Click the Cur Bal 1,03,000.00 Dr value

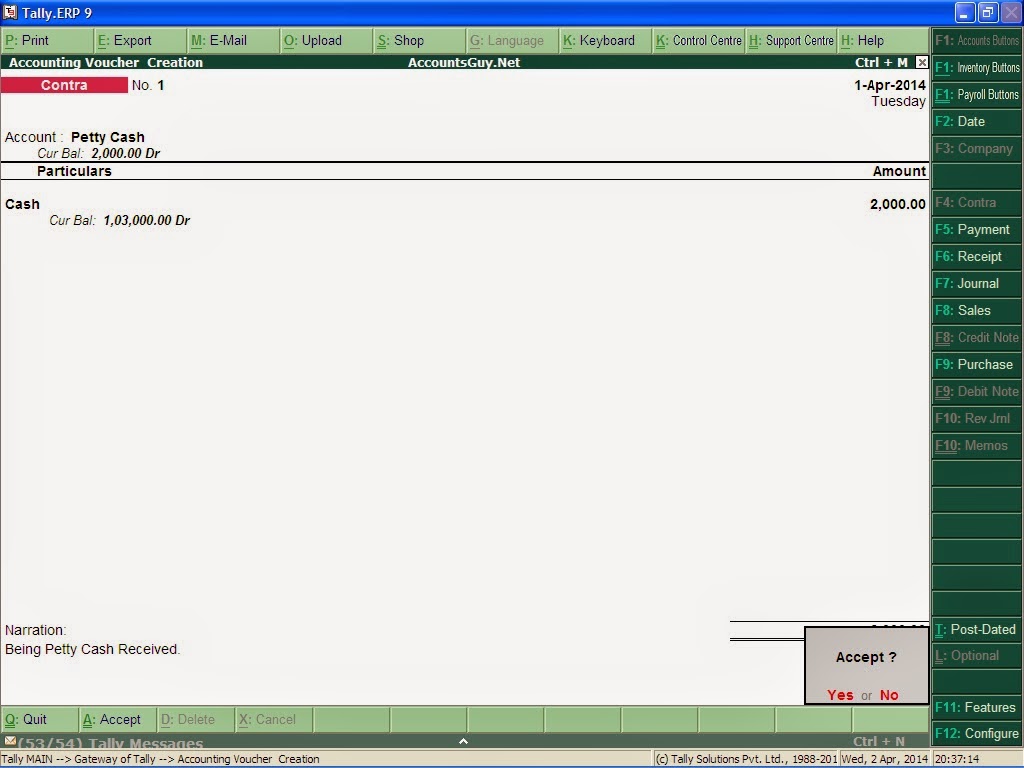146,220
